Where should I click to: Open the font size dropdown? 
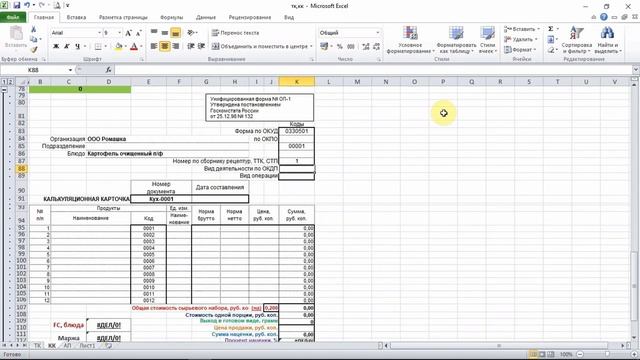coord(119,33)
